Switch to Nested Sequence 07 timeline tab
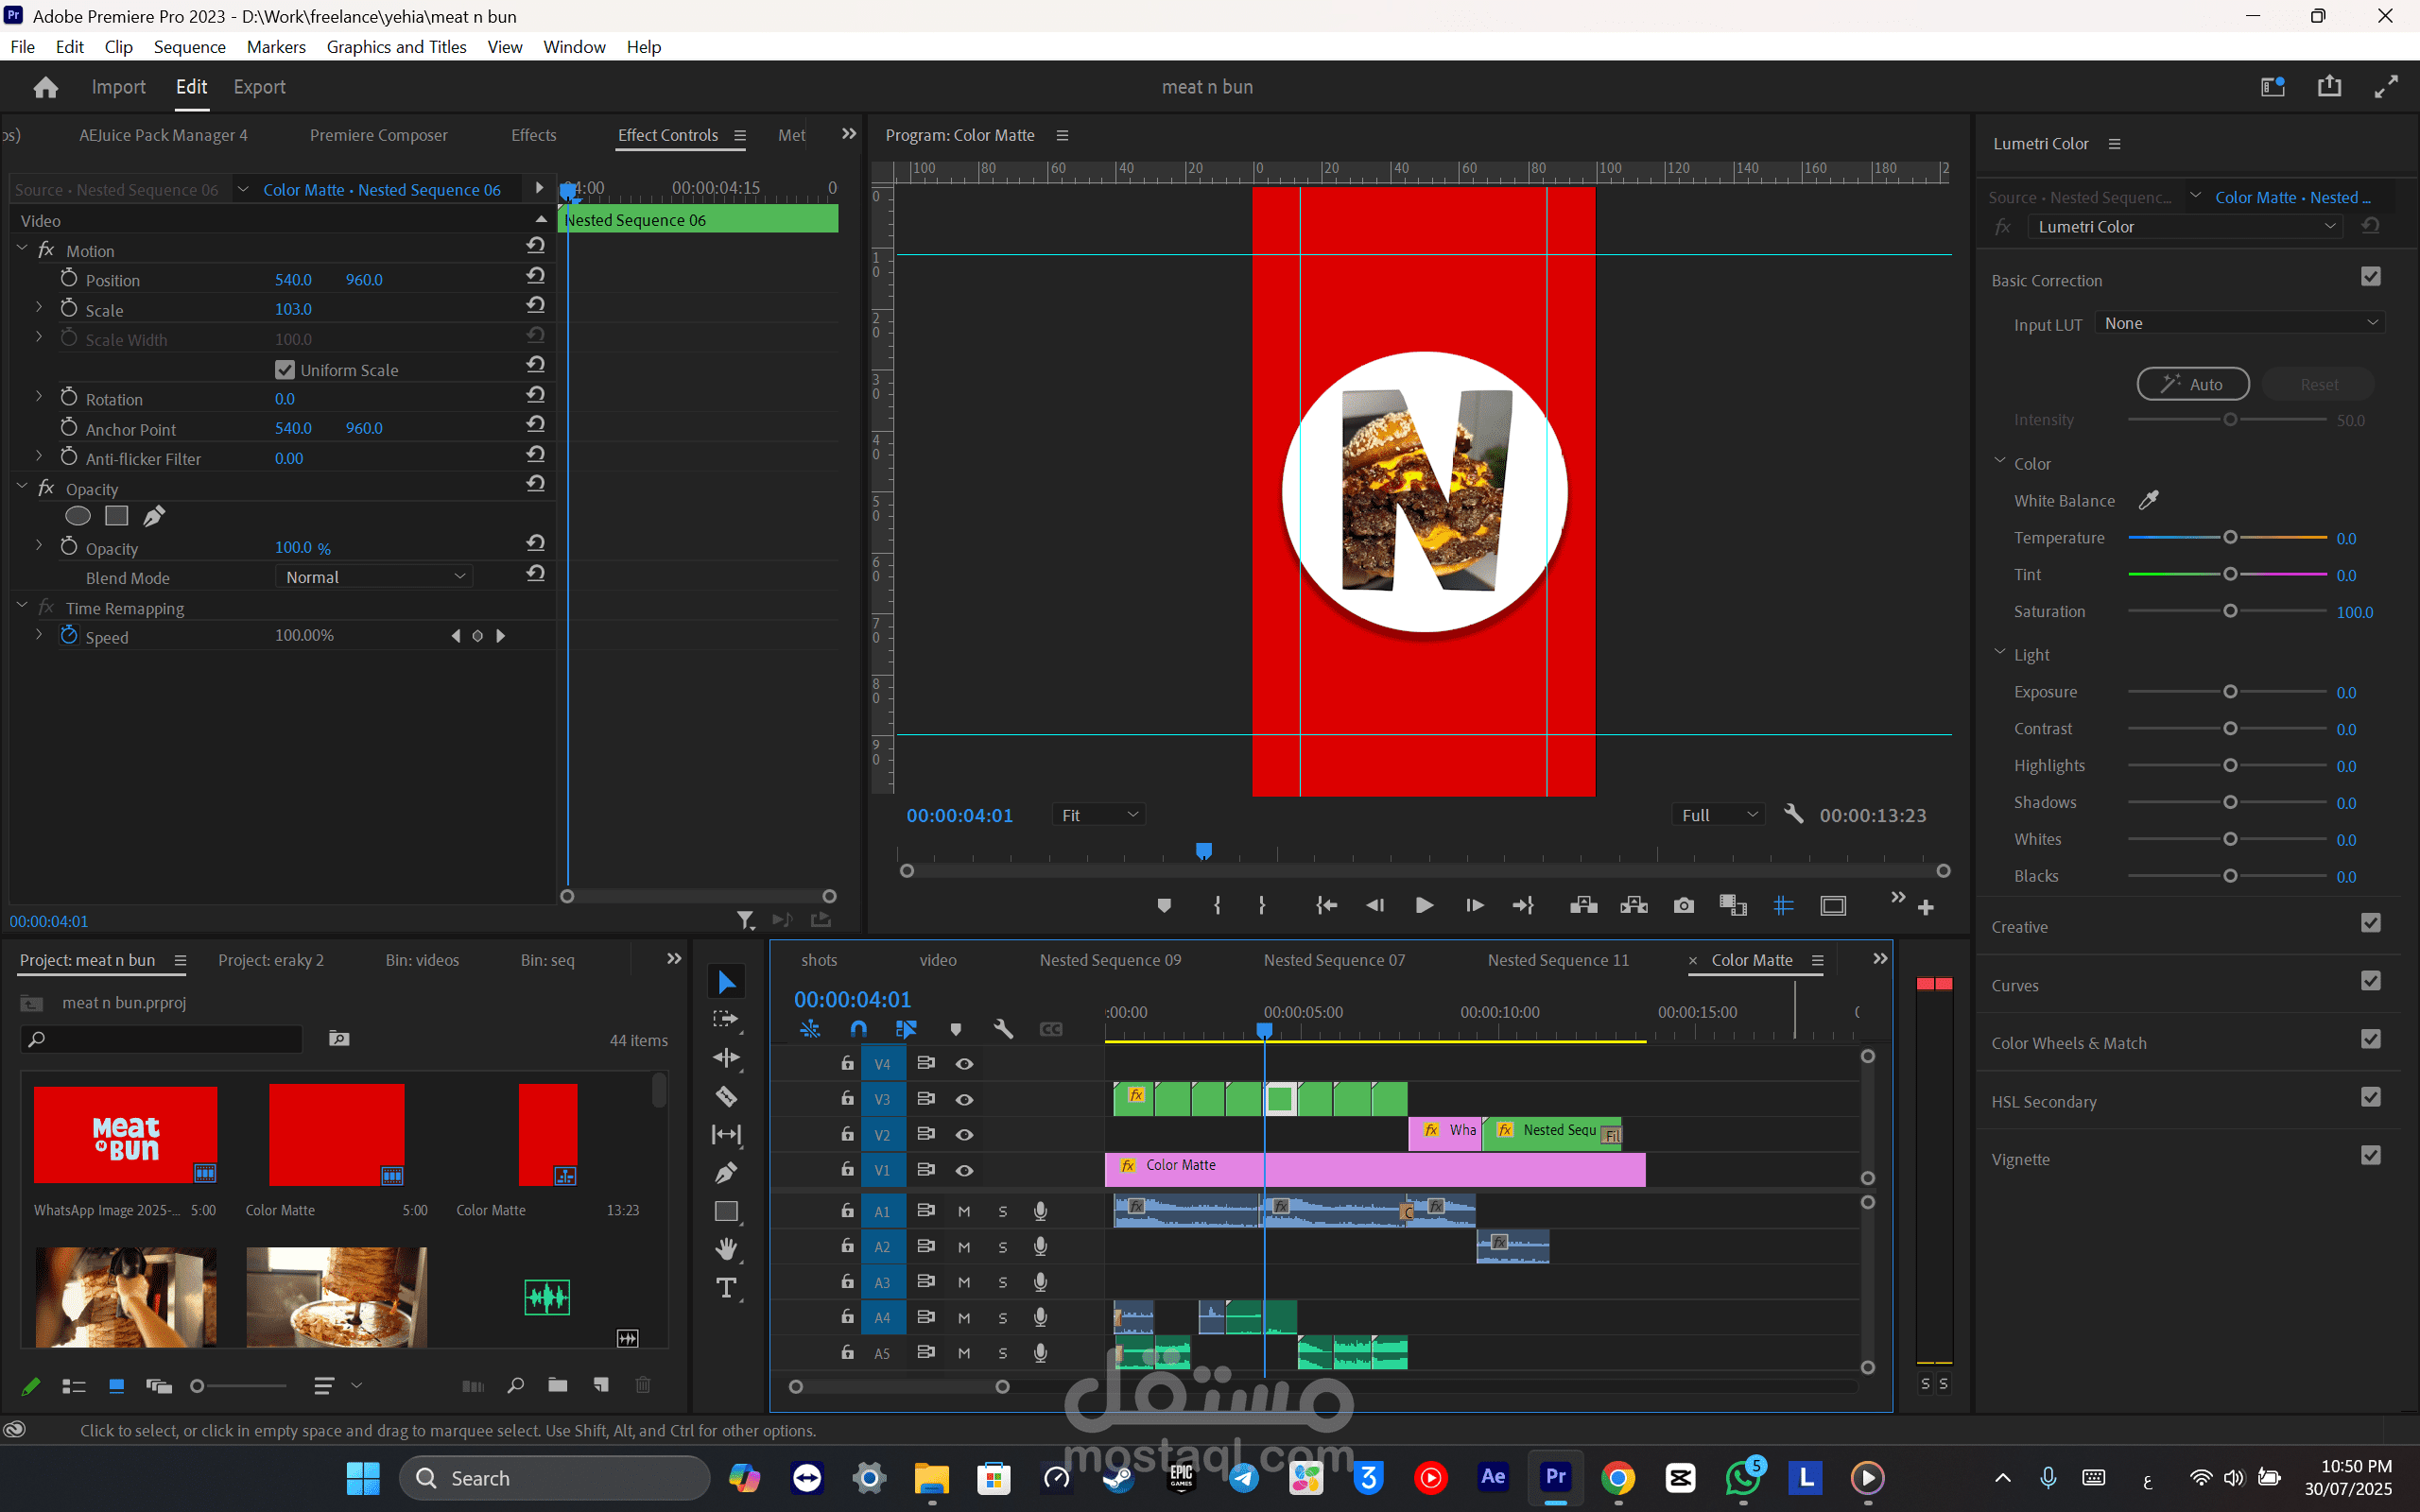This screenshot has width=2420, height=1512. point(1334,960)
